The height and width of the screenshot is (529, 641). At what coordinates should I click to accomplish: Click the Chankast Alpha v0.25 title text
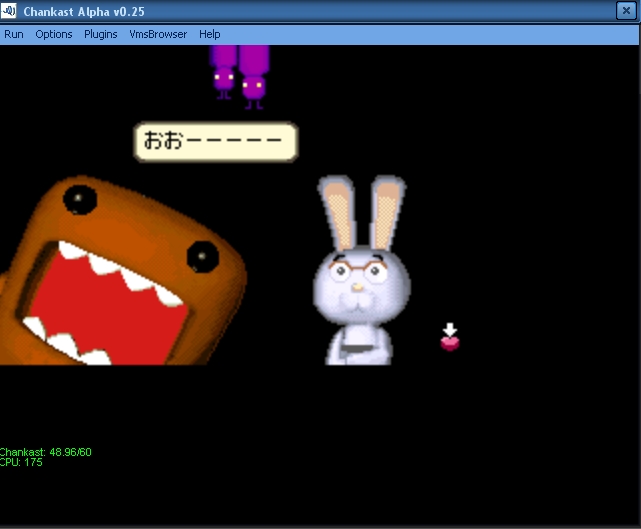(84, 12)
